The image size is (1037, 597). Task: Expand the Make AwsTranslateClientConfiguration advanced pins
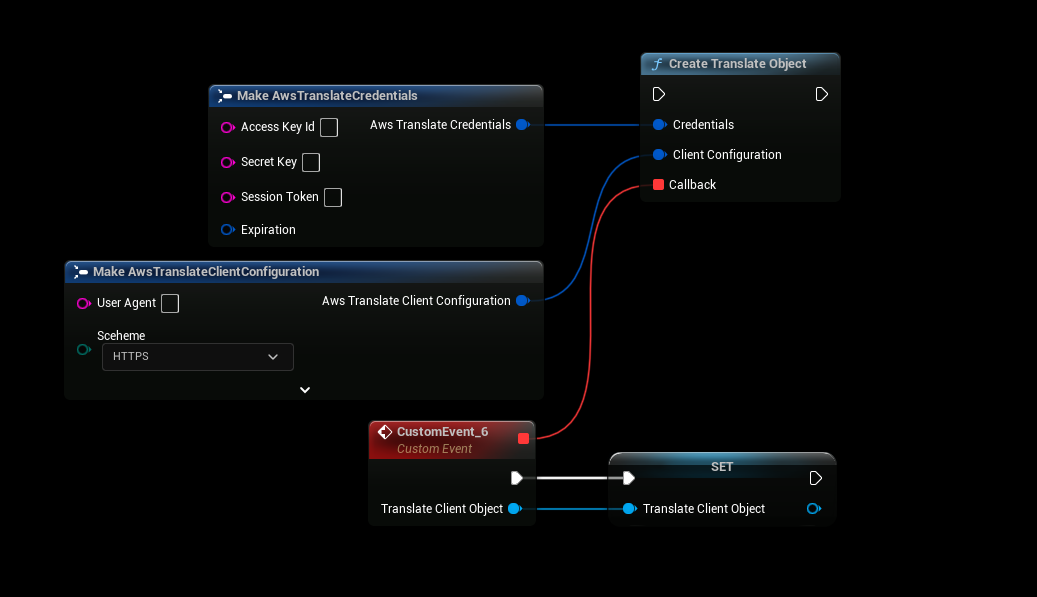point(305,390)
